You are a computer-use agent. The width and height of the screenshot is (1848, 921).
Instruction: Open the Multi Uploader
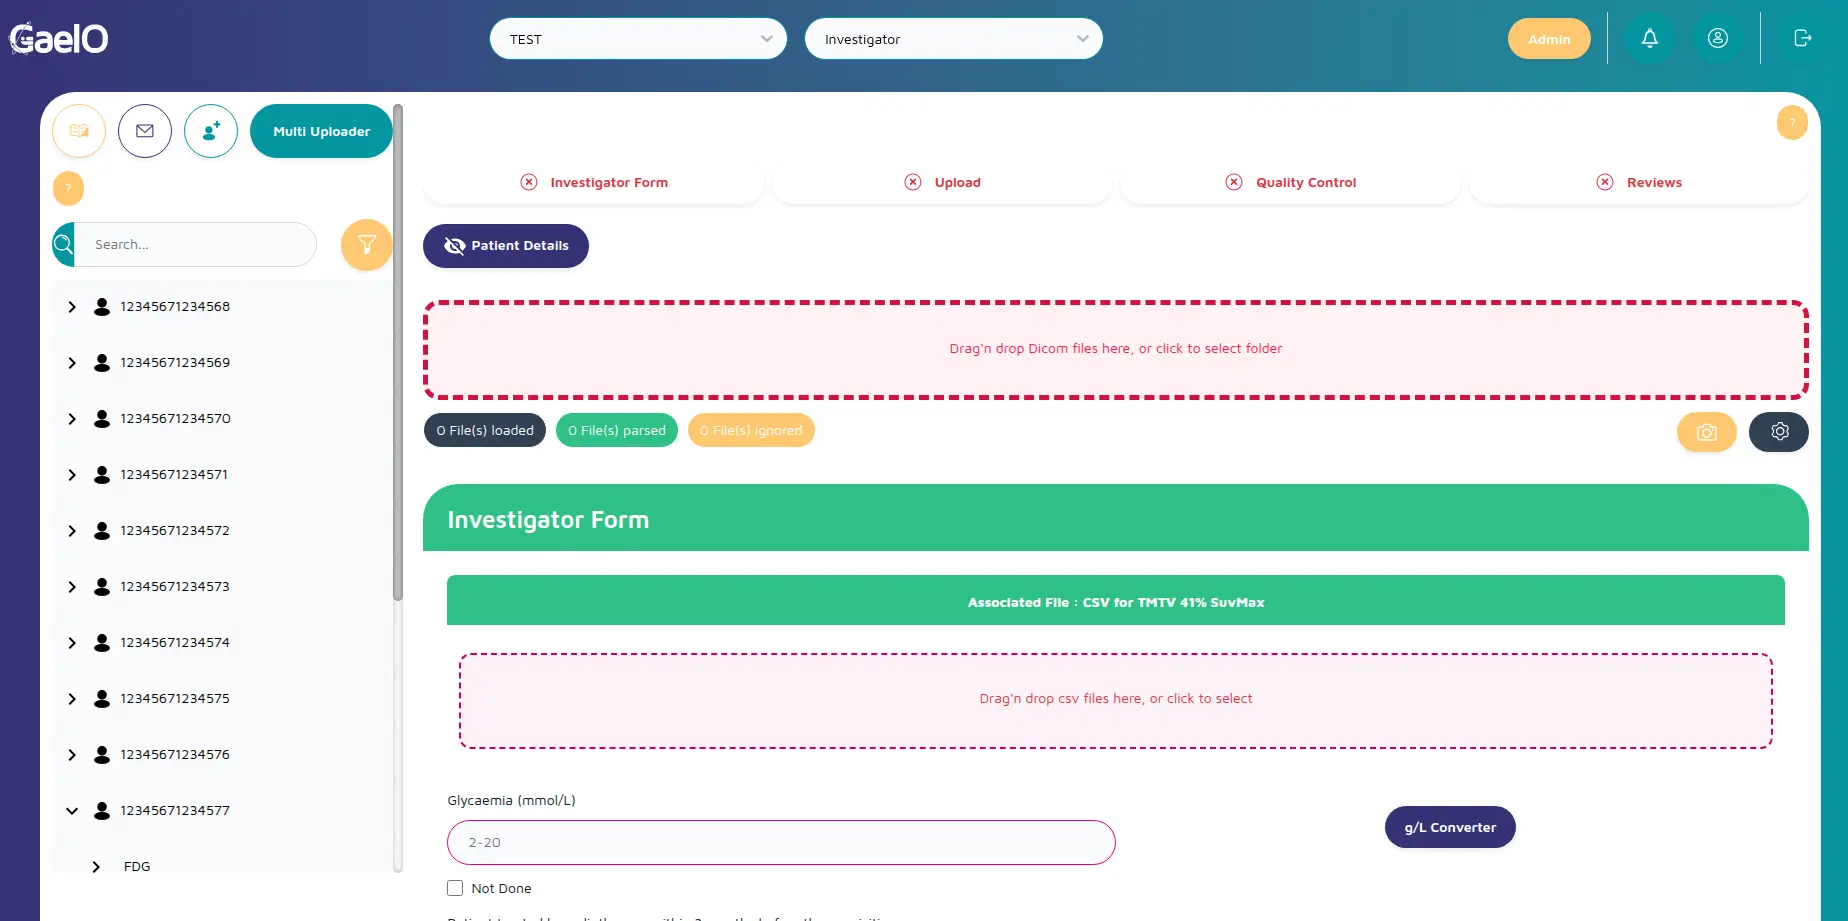coord(321,131)
